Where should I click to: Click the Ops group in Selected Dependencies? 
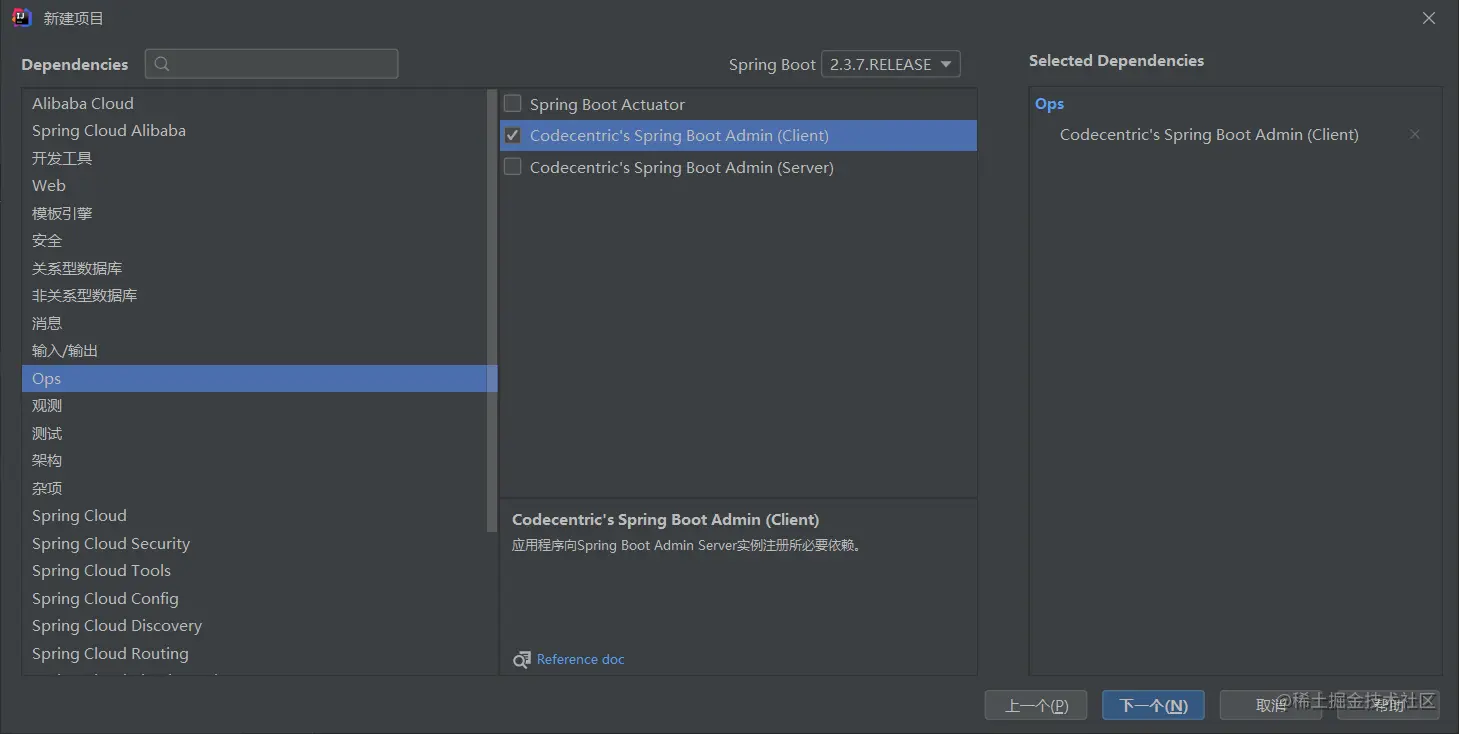1049,104
